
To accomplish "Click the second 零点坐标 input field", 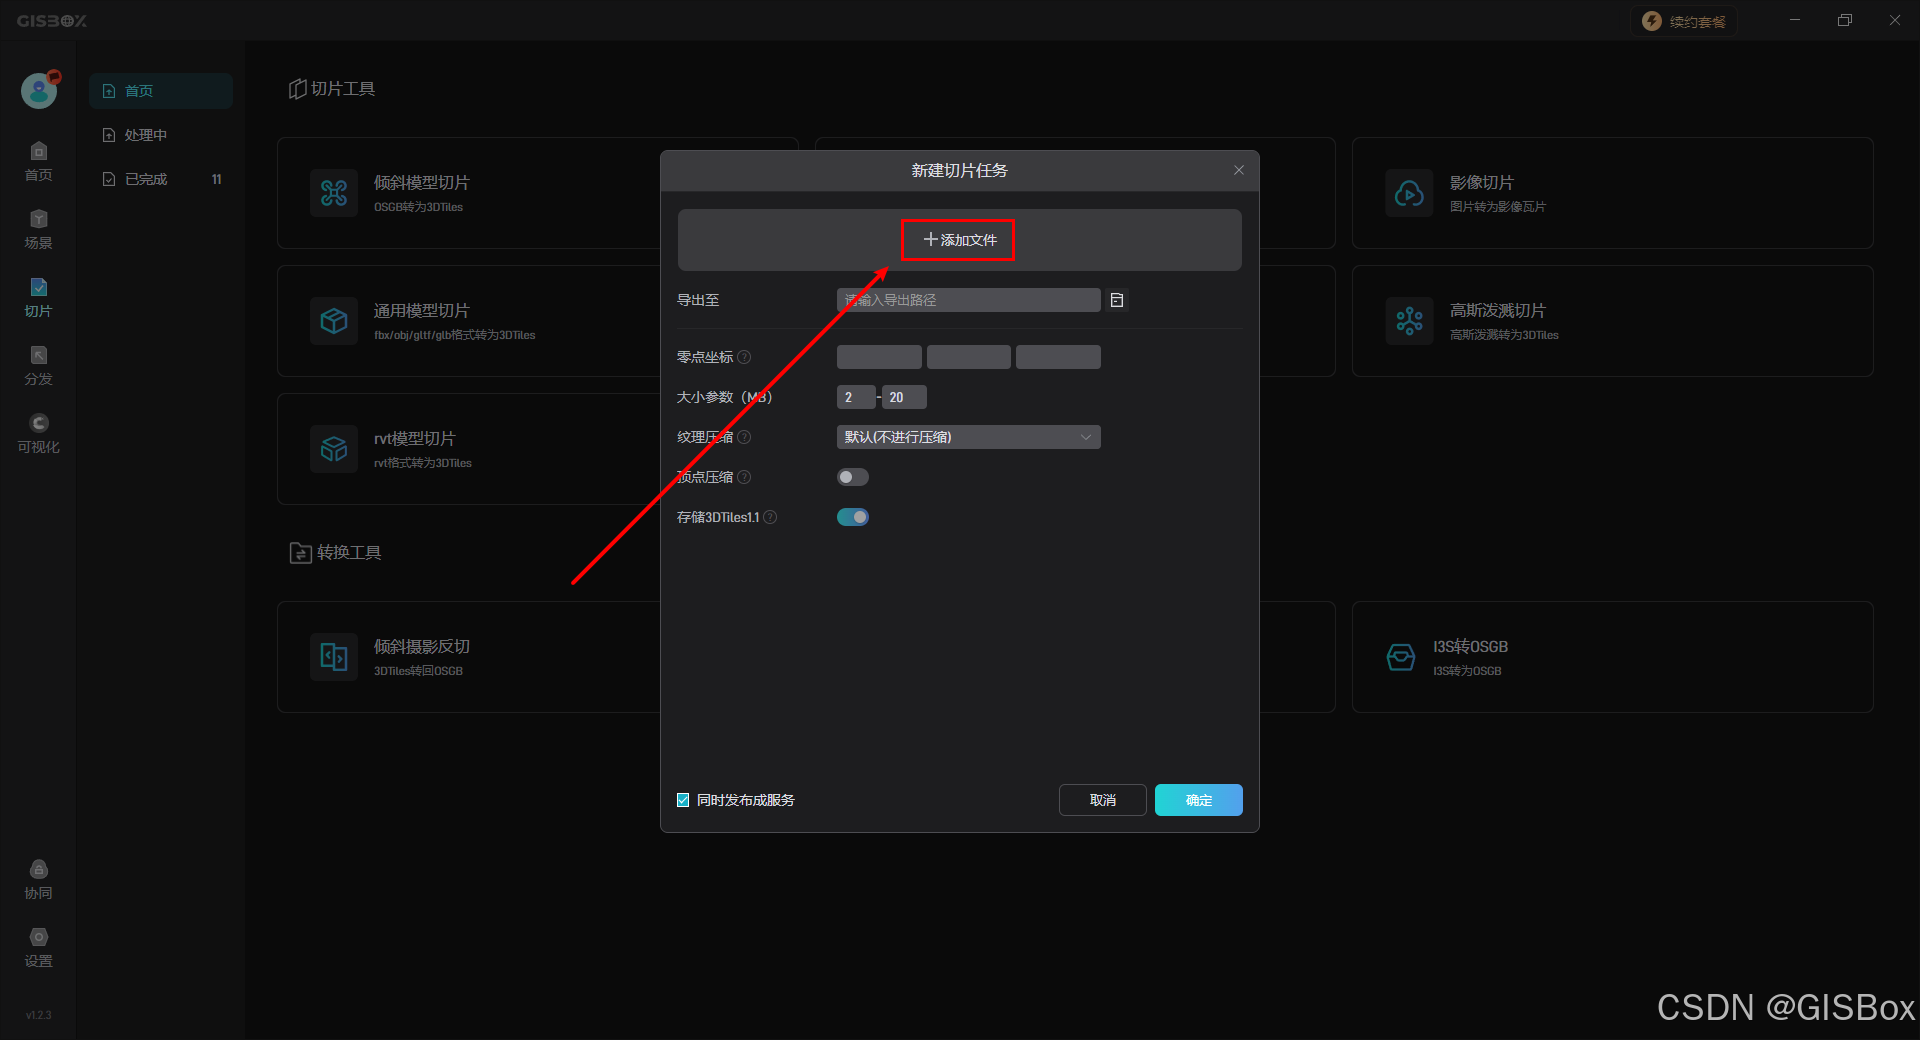I will click(x=969, y=357).
